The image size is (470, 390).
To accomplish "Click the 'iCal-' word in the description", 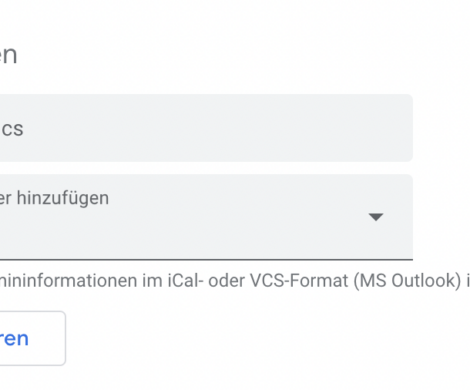I will 185,281.
